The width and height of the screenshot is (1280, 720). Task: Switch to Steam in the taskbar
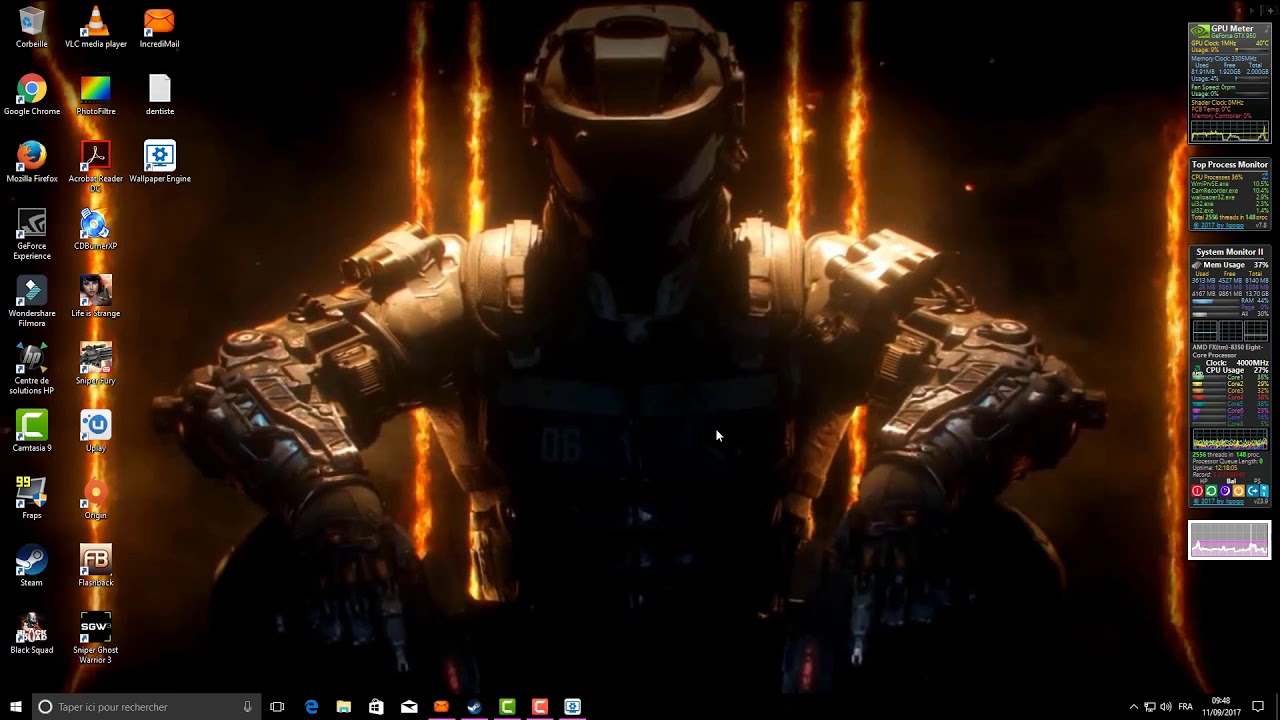474,707
